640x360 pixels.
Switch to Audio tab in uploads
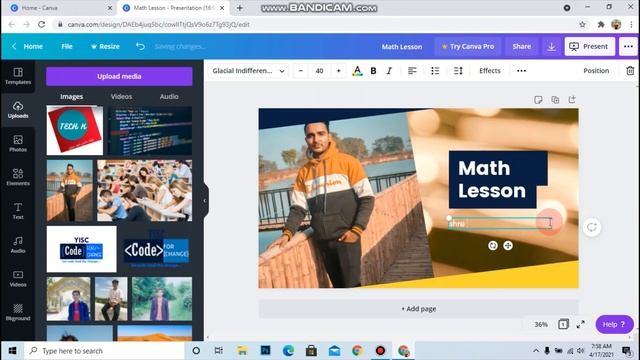pos(169,97)
